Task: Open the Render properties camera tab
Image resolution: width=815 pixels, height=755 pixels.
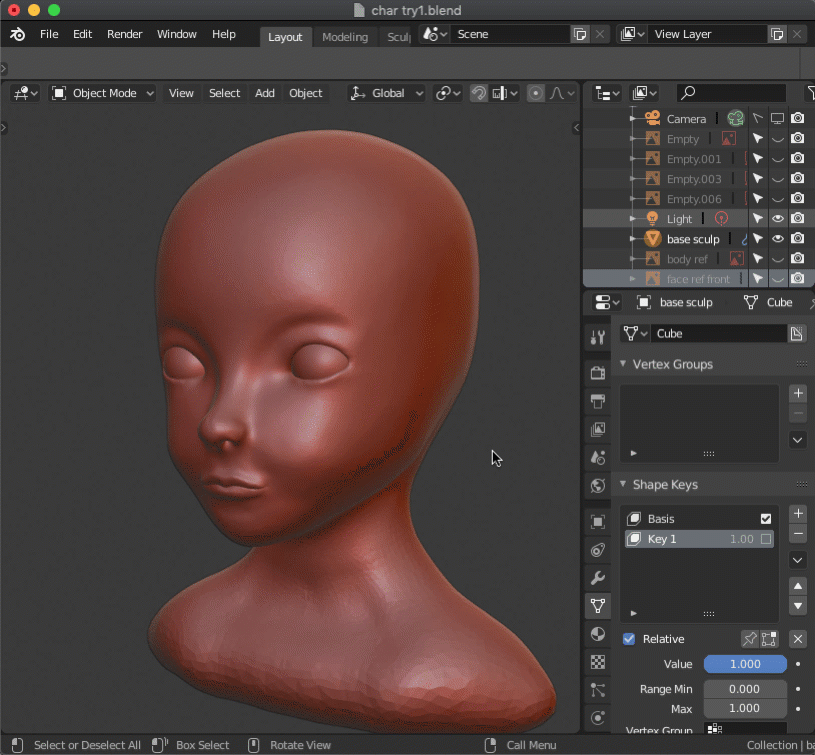Action: (598, 373)
